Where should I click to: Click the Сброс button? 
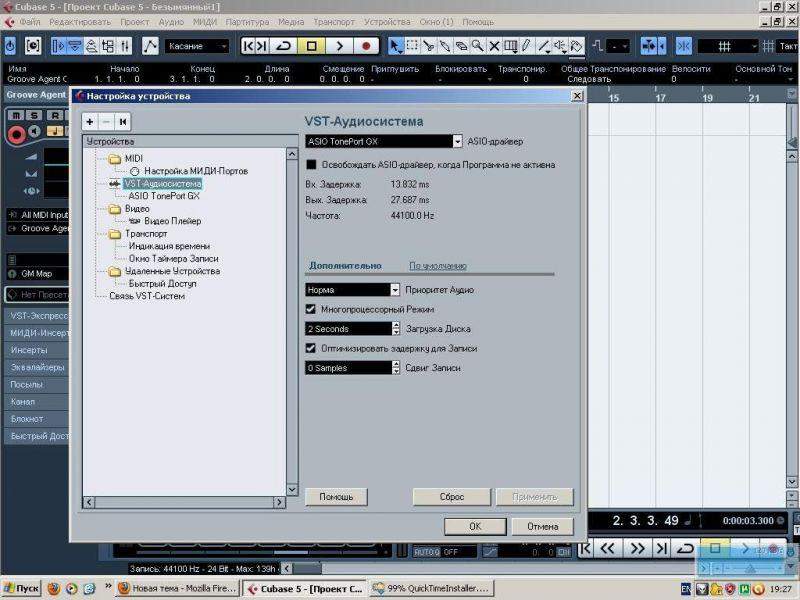(452, 496)
